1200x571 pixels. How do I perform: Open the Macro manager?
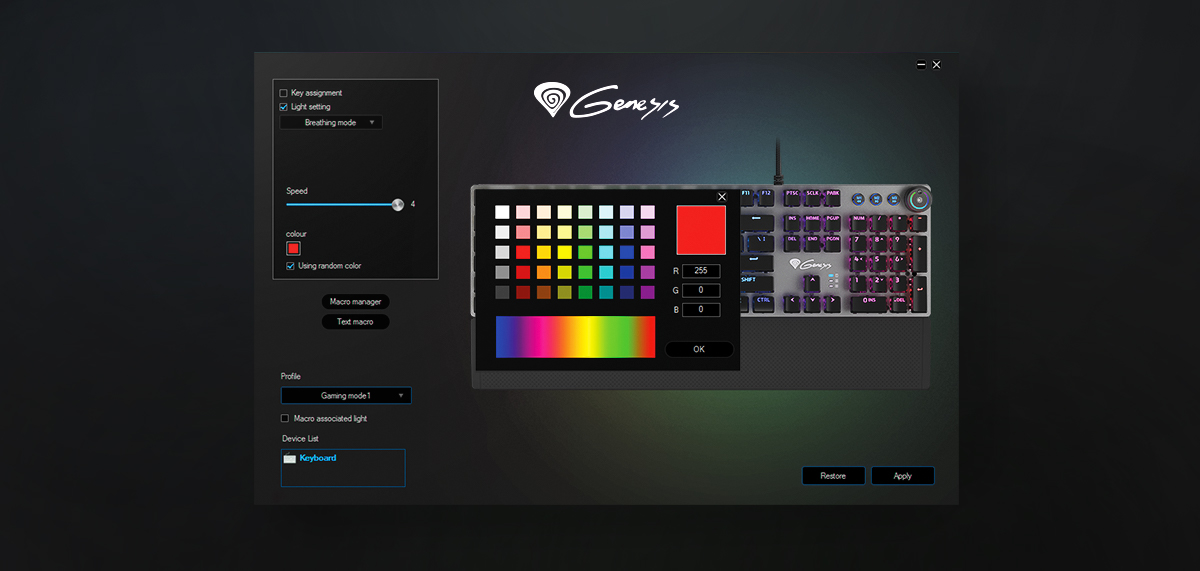point(355,302)
